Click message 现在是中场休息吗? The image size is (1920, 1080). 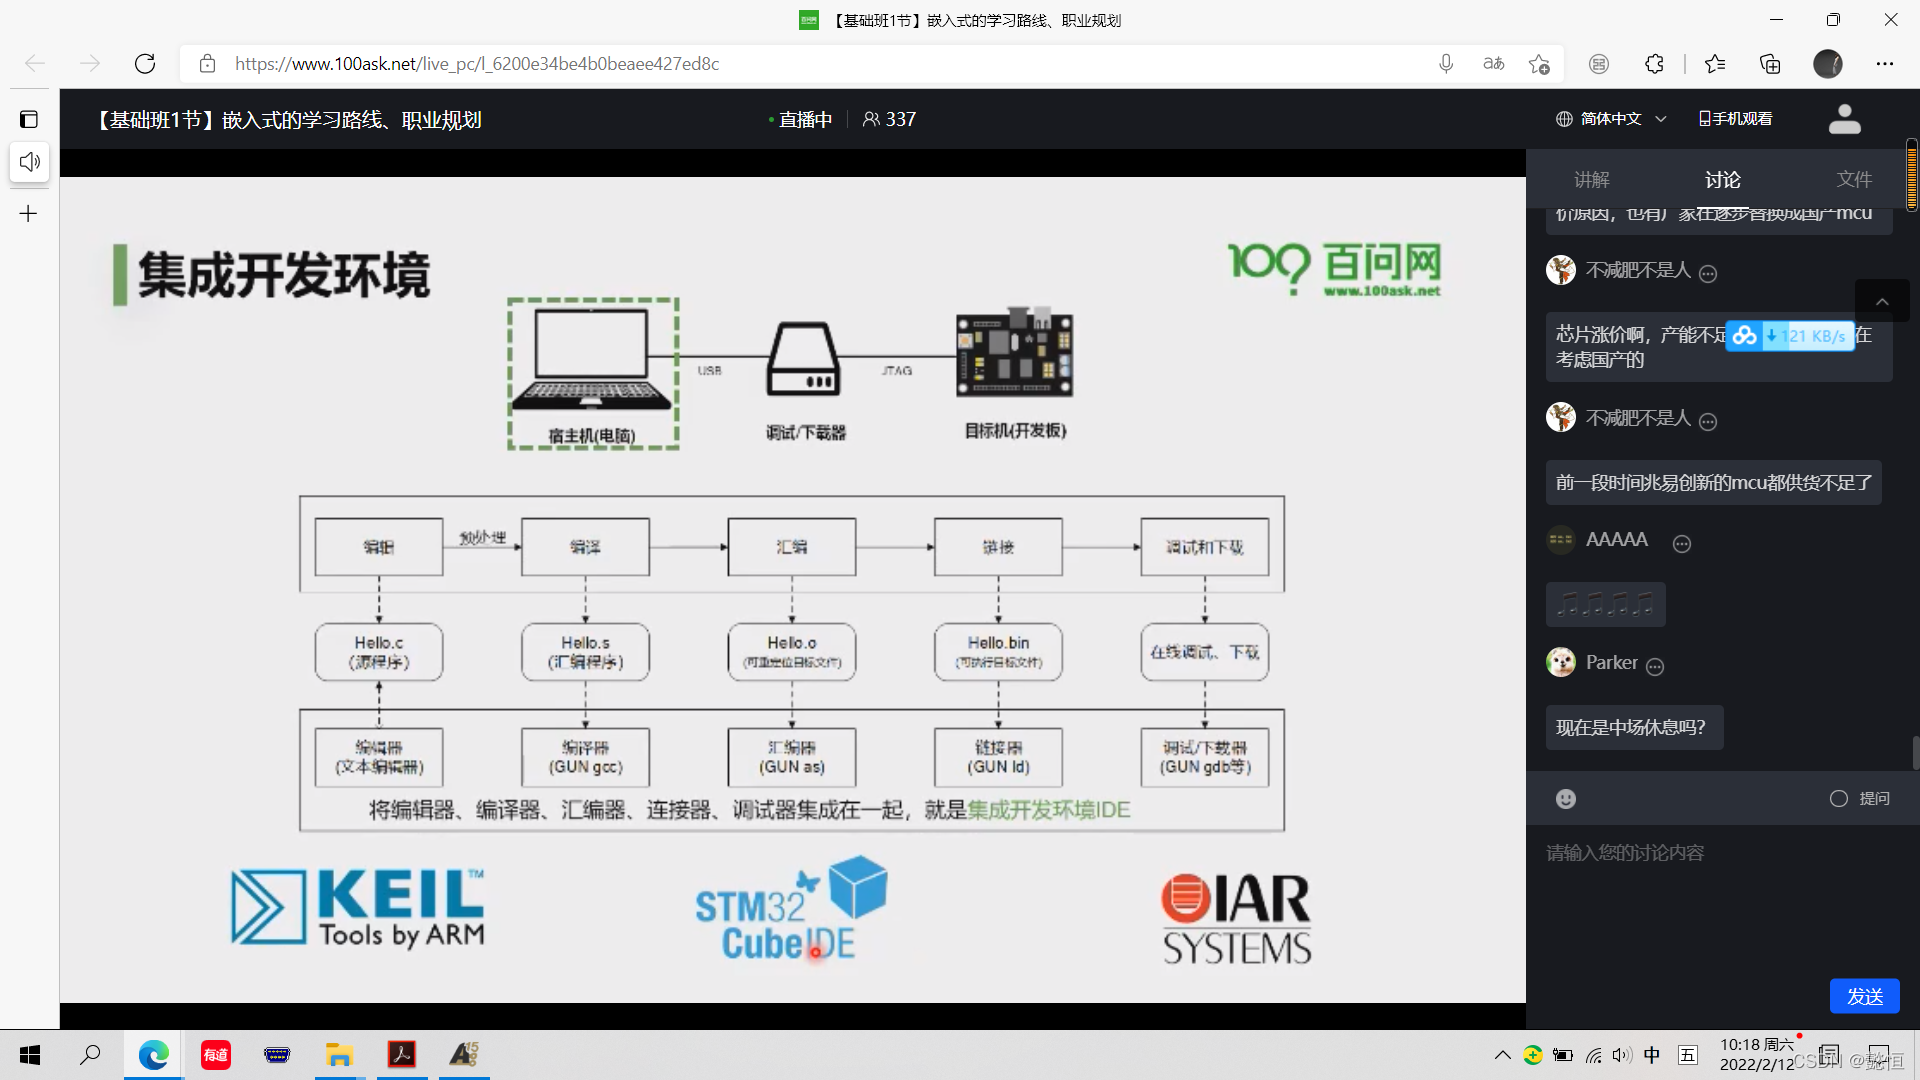1634,728
